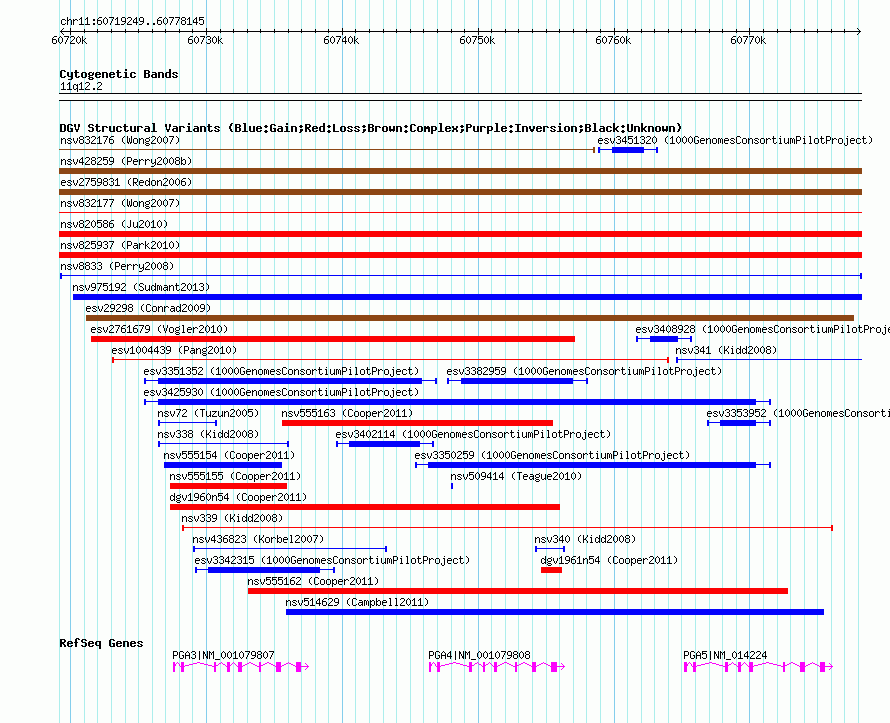This screenshot has height=723, width=890.
Task: Select the PGA4 magenta gene model
Action: [x=497, y=667]
